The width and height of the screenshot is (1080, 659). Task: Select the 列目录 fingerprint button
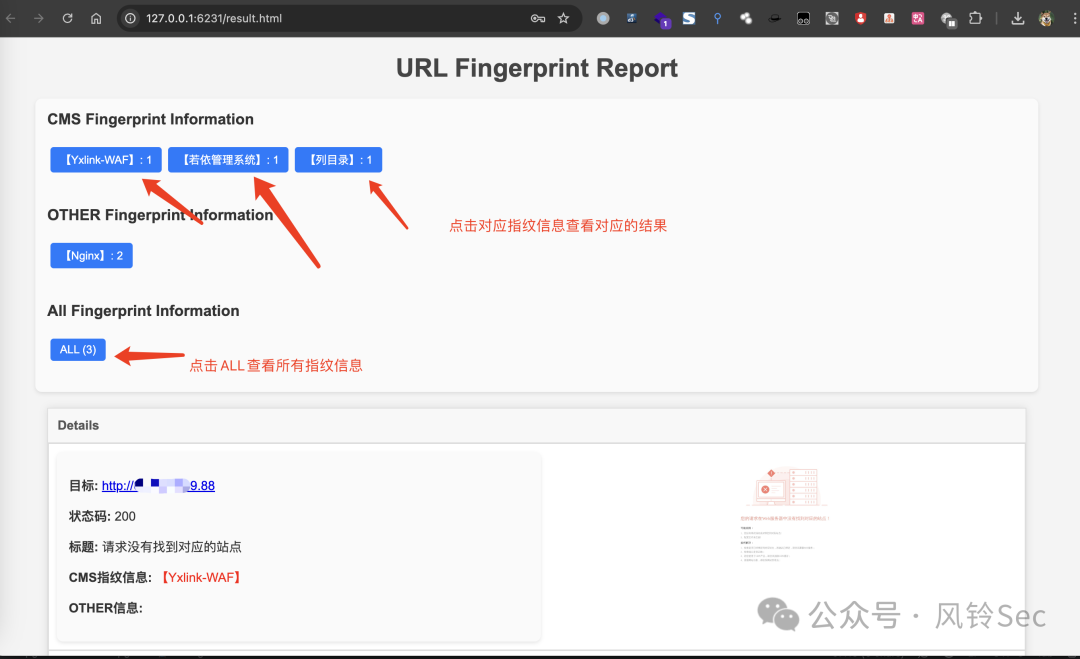[338, 160]
